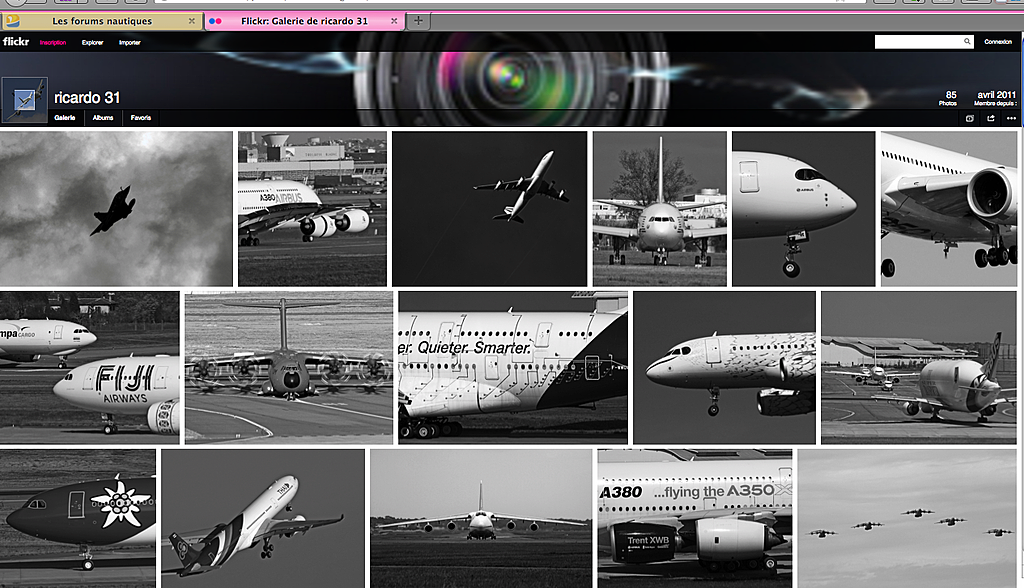Click the share icon
The image size is (1024, 588).
pyautogui.click(x=991, y=118)
